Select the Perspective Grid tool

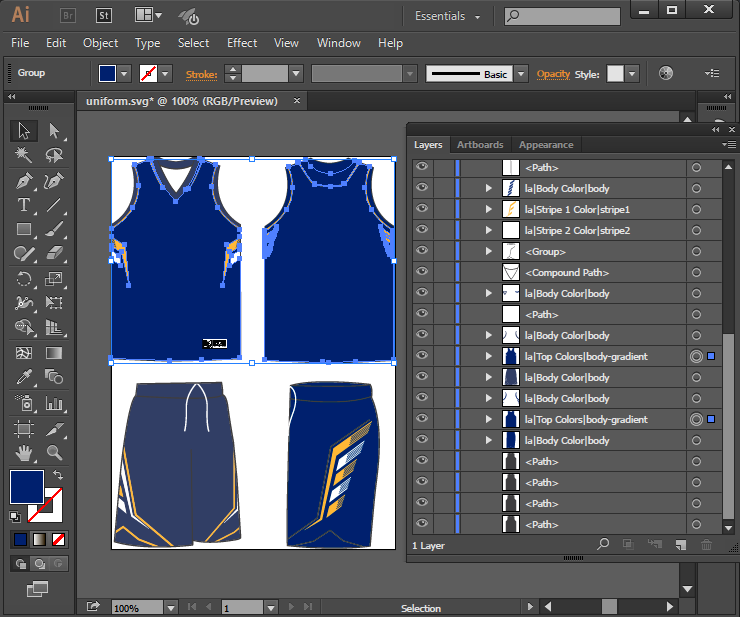point(54,327)
